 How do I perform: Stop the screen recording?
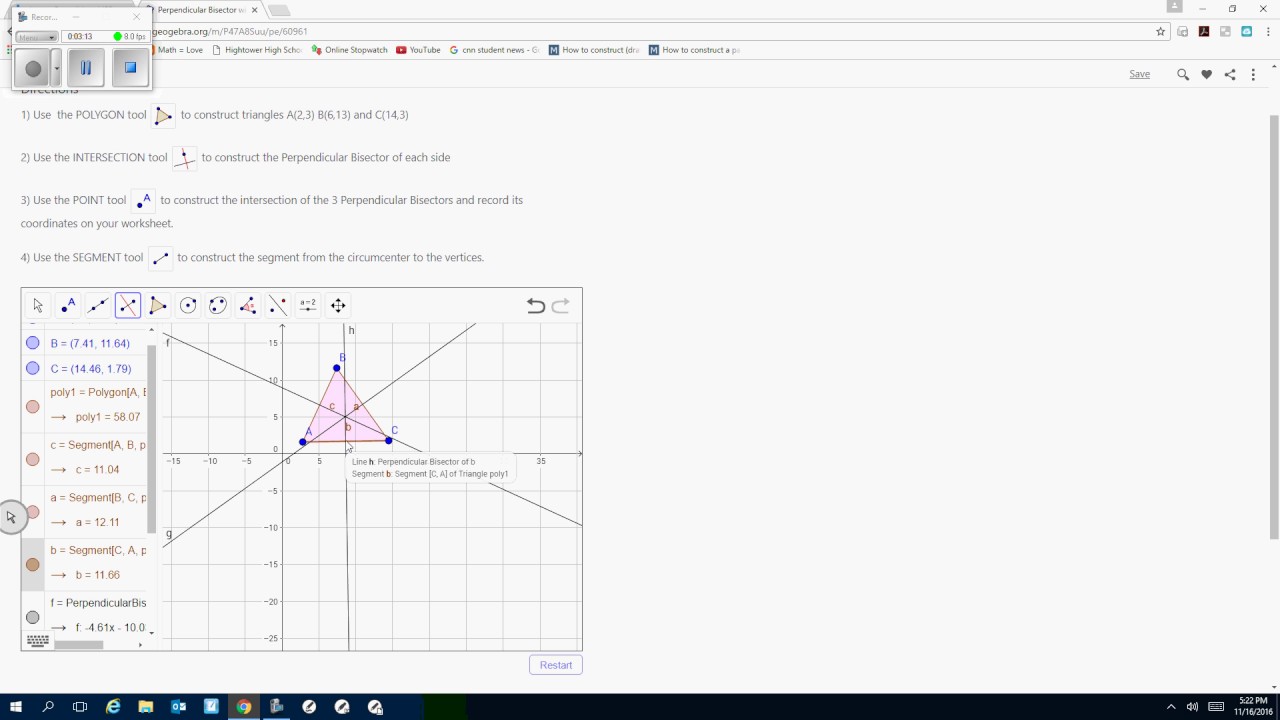point(130,68)
